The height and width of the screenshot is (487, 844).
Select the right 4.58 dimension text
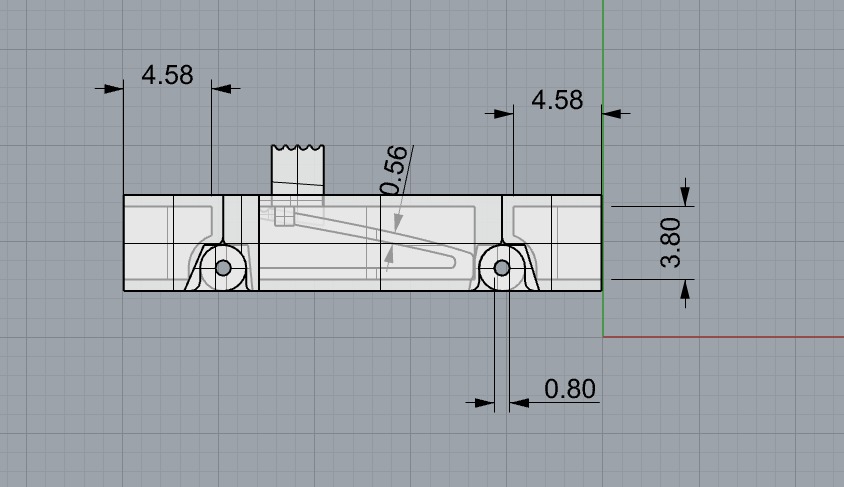pos(557,100)
